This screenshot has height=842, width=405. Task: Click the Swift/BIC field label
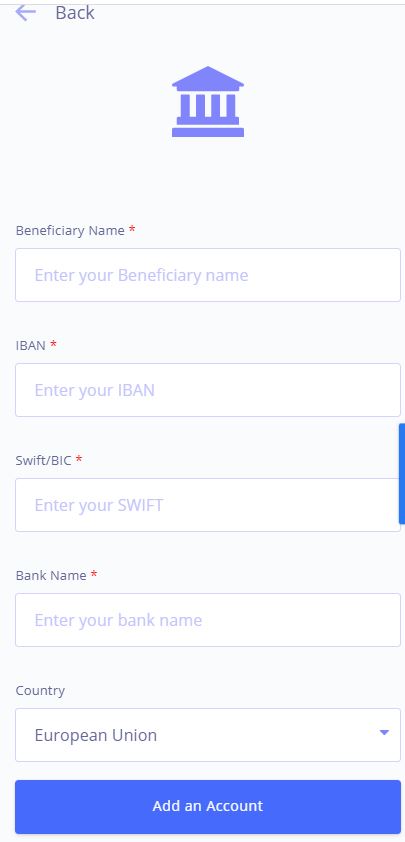[44, 460]
